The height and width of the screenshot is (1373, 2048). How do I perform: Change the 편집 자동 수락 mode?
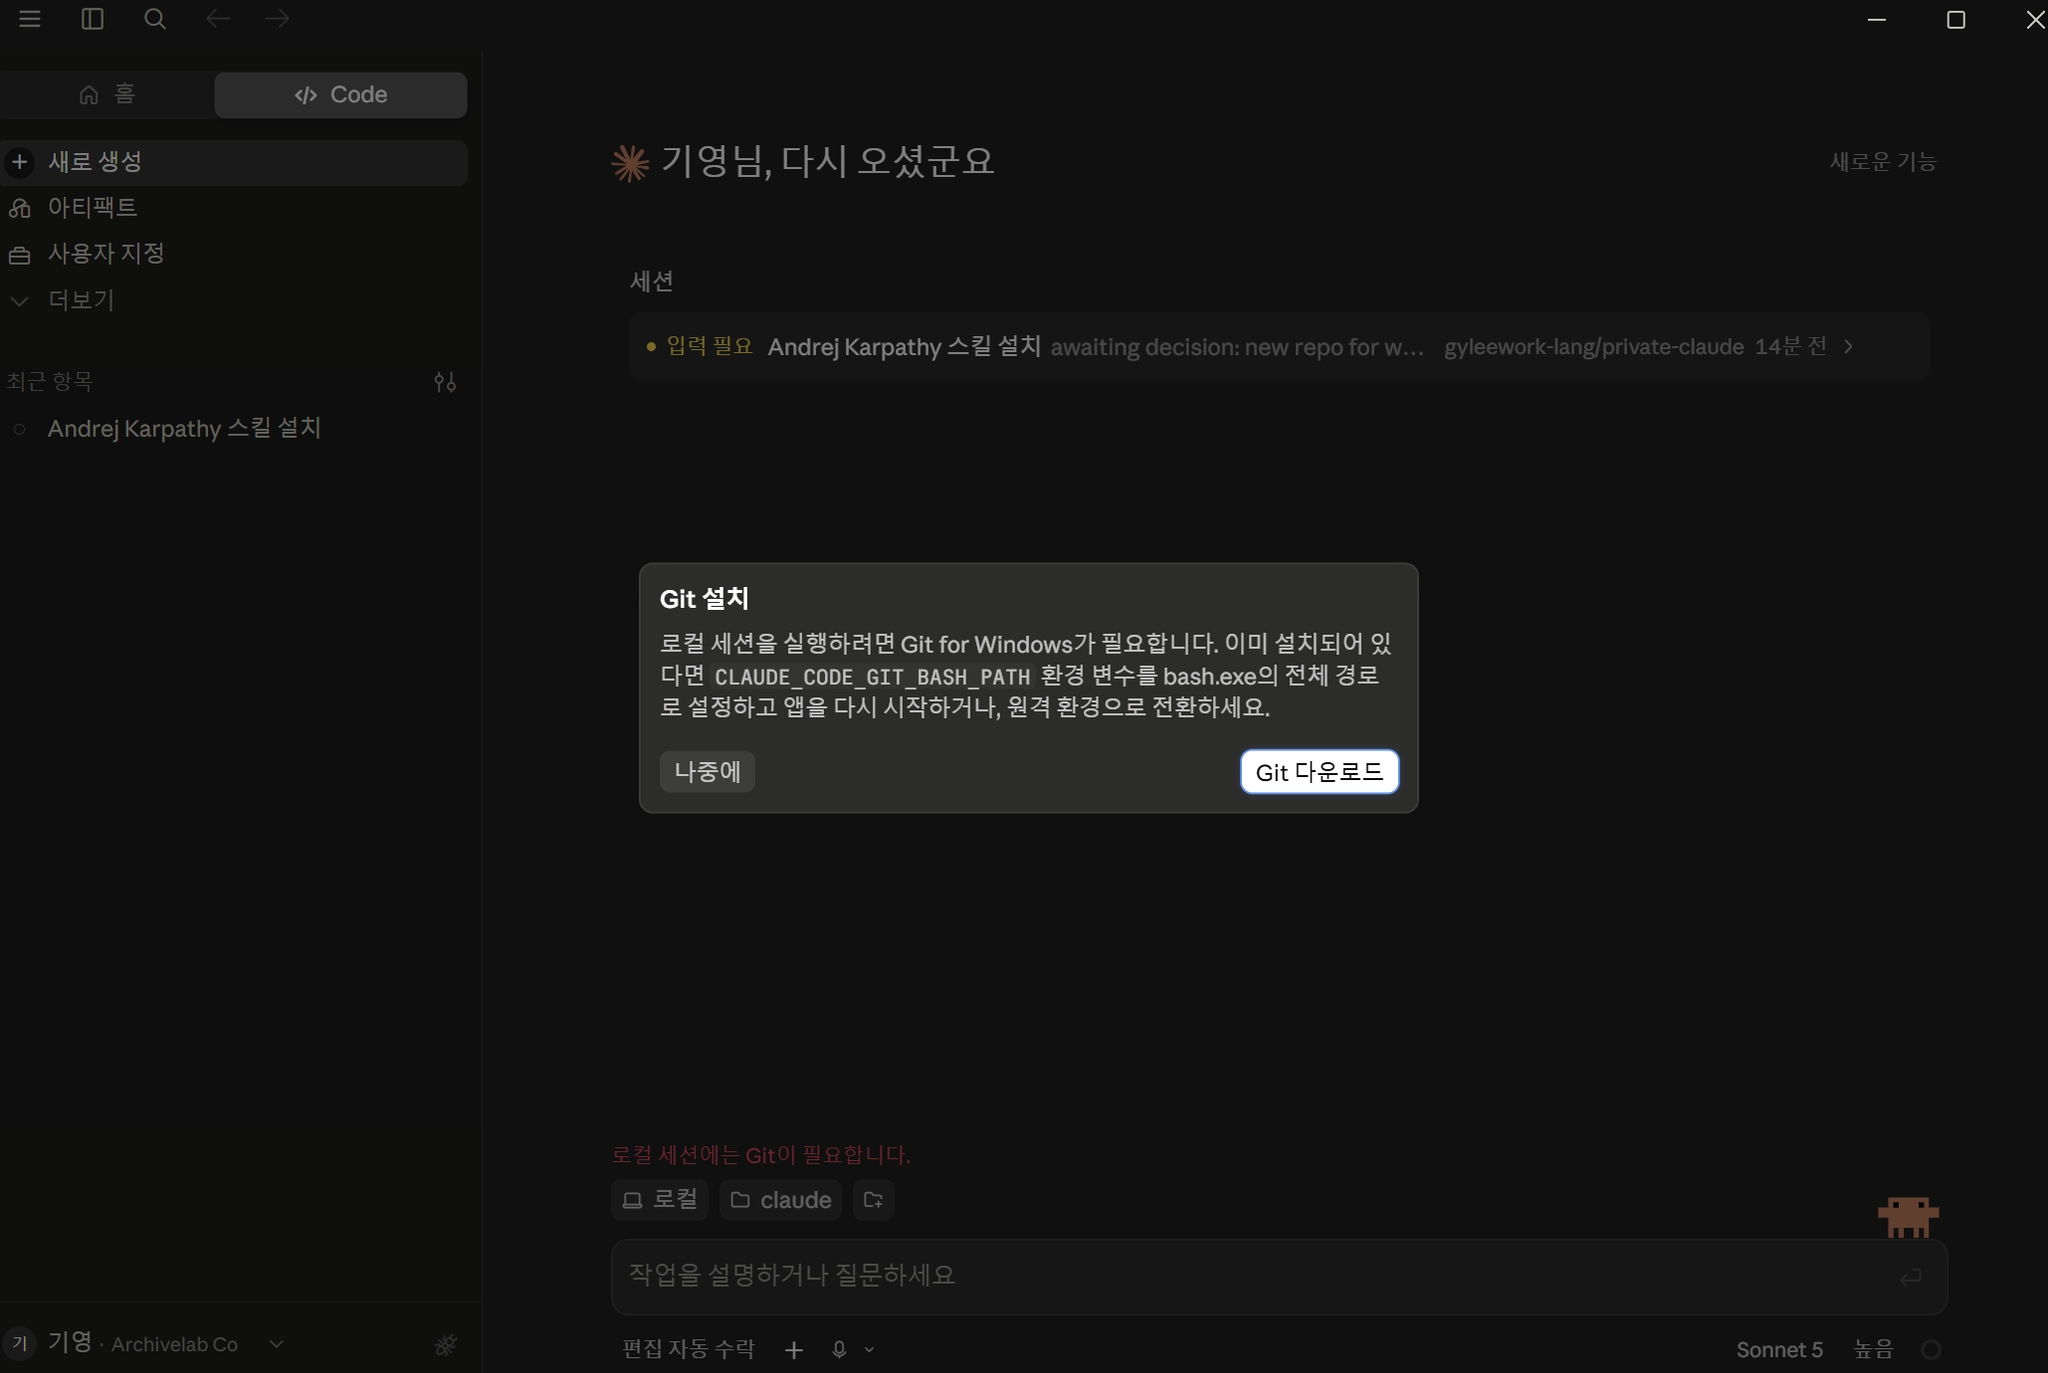[x=688, y=1349]
